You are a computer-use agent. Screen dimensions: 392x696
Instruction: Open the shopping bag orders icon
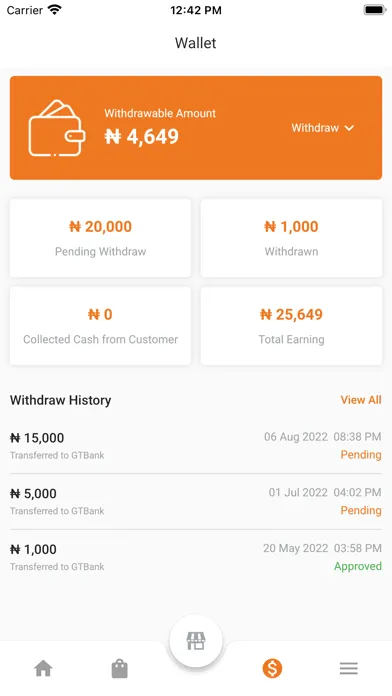coord(119,668)
